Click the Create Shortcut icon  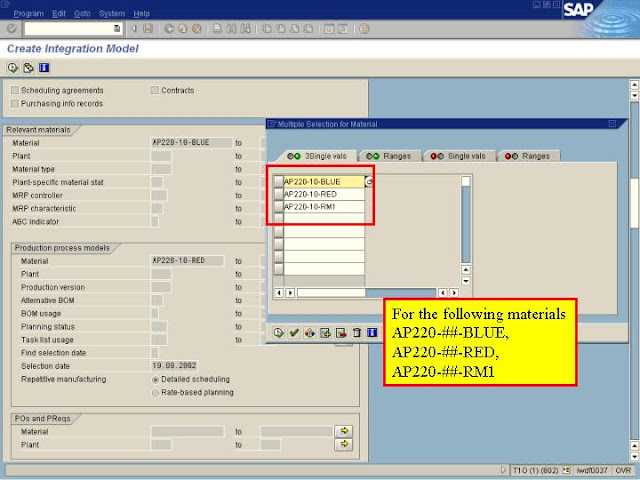(342, 29)
